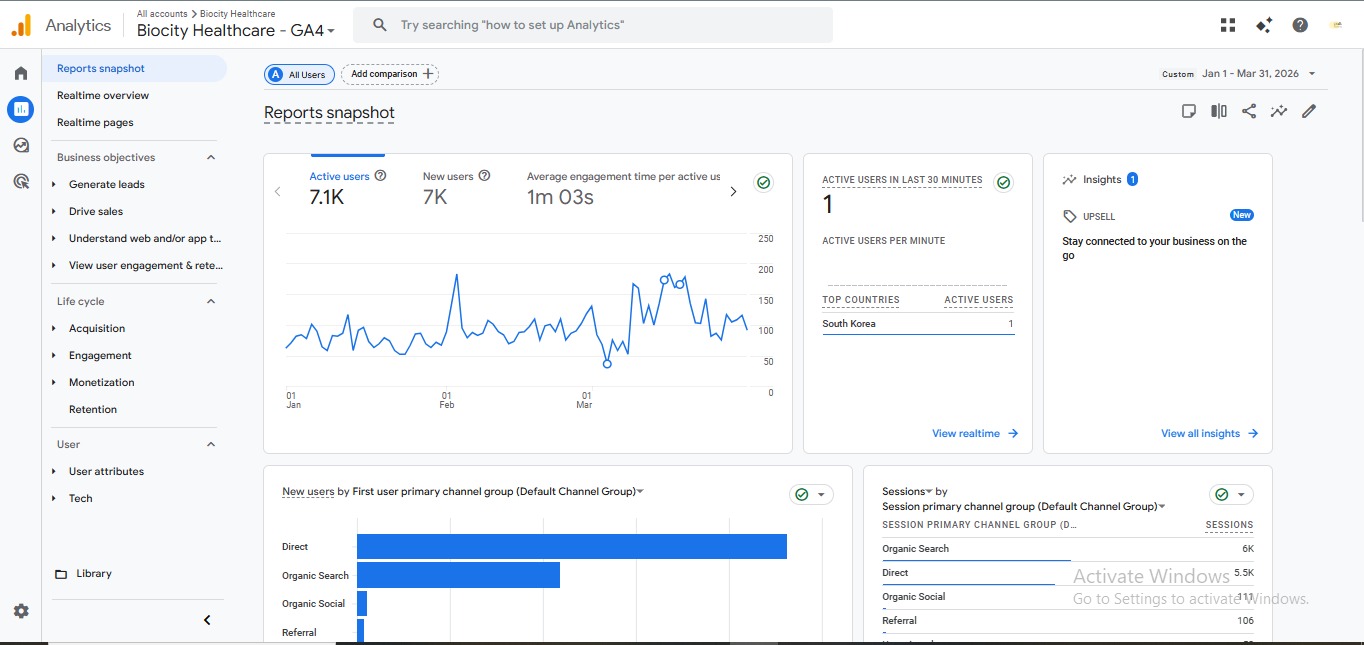
Task: Follow the View all insights link
Action: coord(1209,433)
